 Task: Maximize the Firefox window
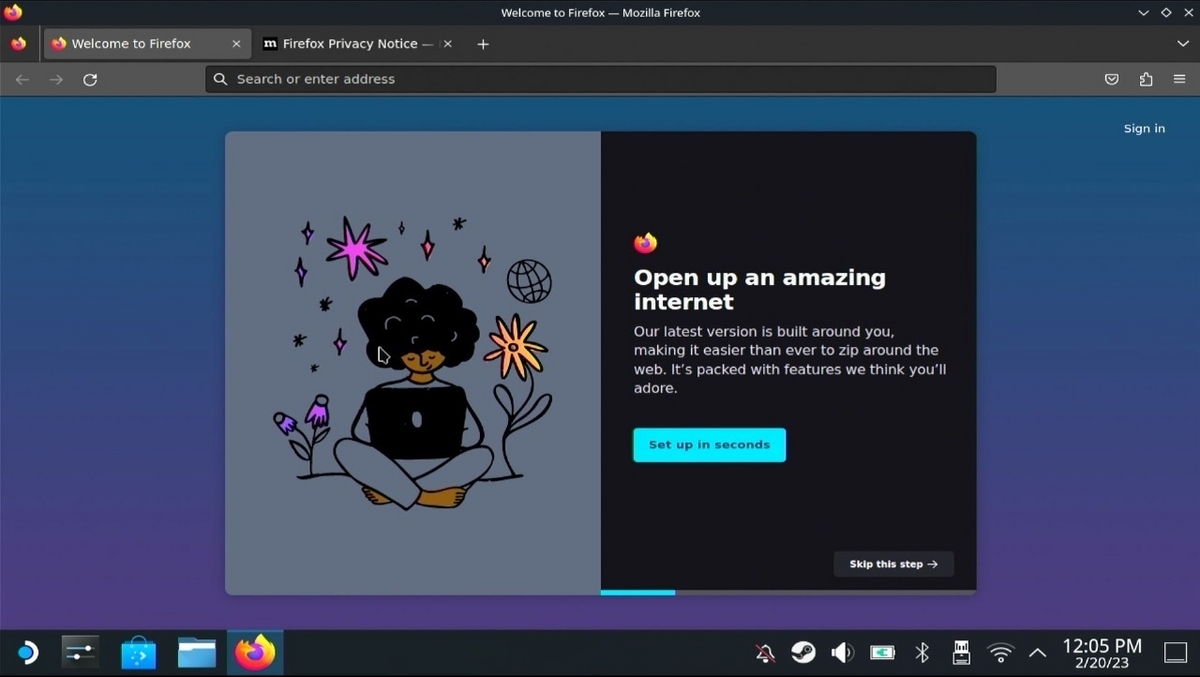click(x=1165, y=13)
